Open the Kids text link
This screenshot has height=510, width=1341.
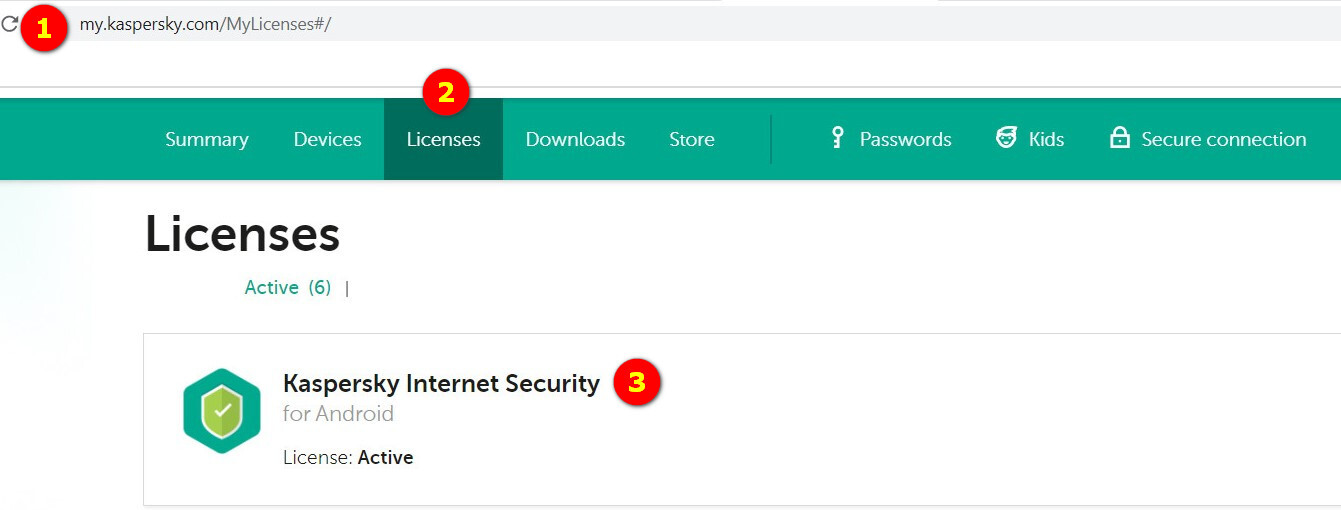point(1046,140)
